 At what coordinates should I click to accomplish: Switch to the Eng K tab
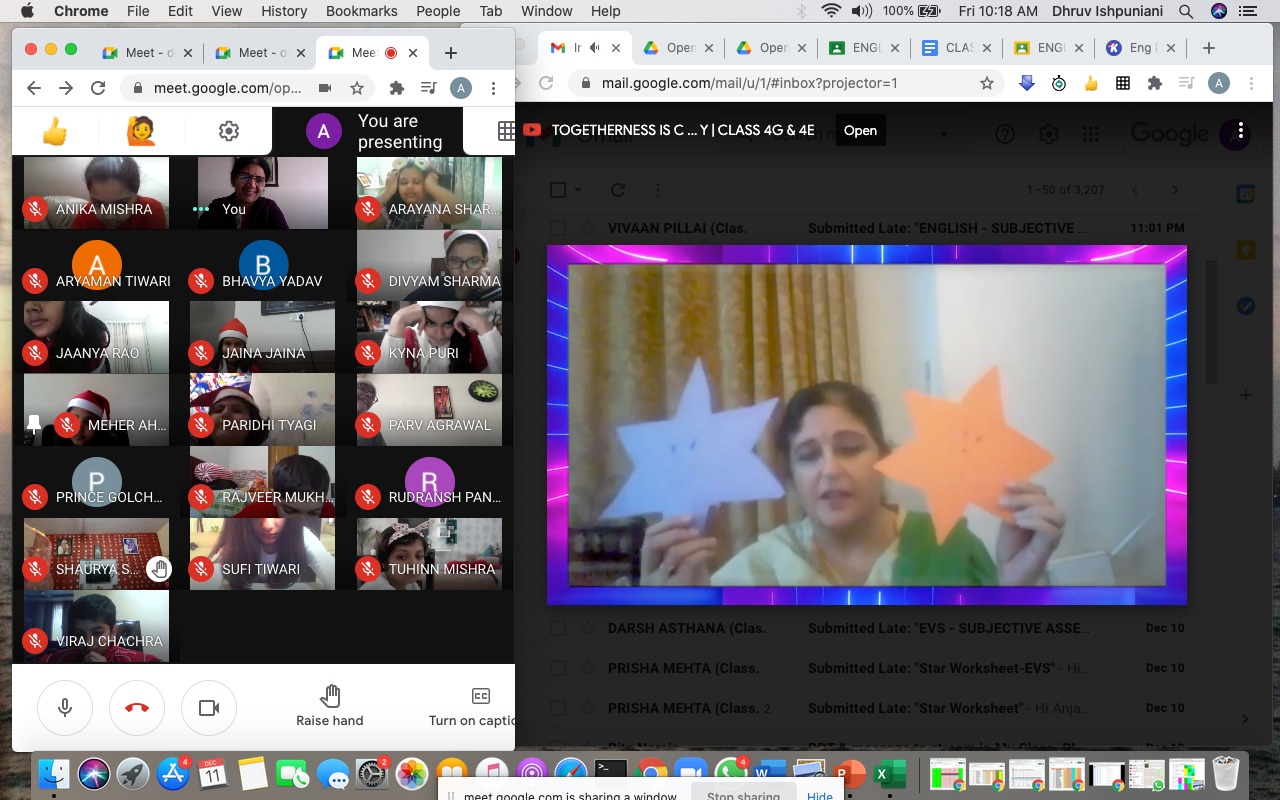[x=1141, y=48]
